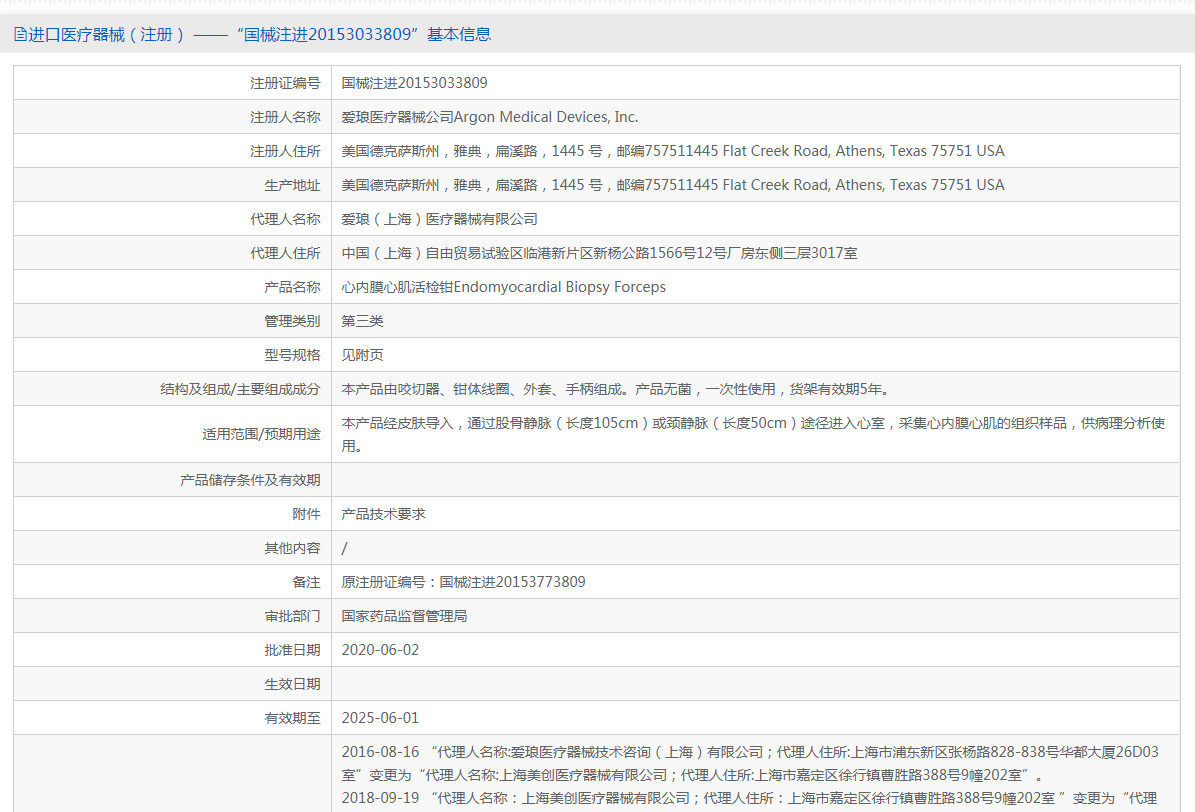Select approval department 国家药品监督管理局
1195x812 pixels.
[x=404, y=616]
